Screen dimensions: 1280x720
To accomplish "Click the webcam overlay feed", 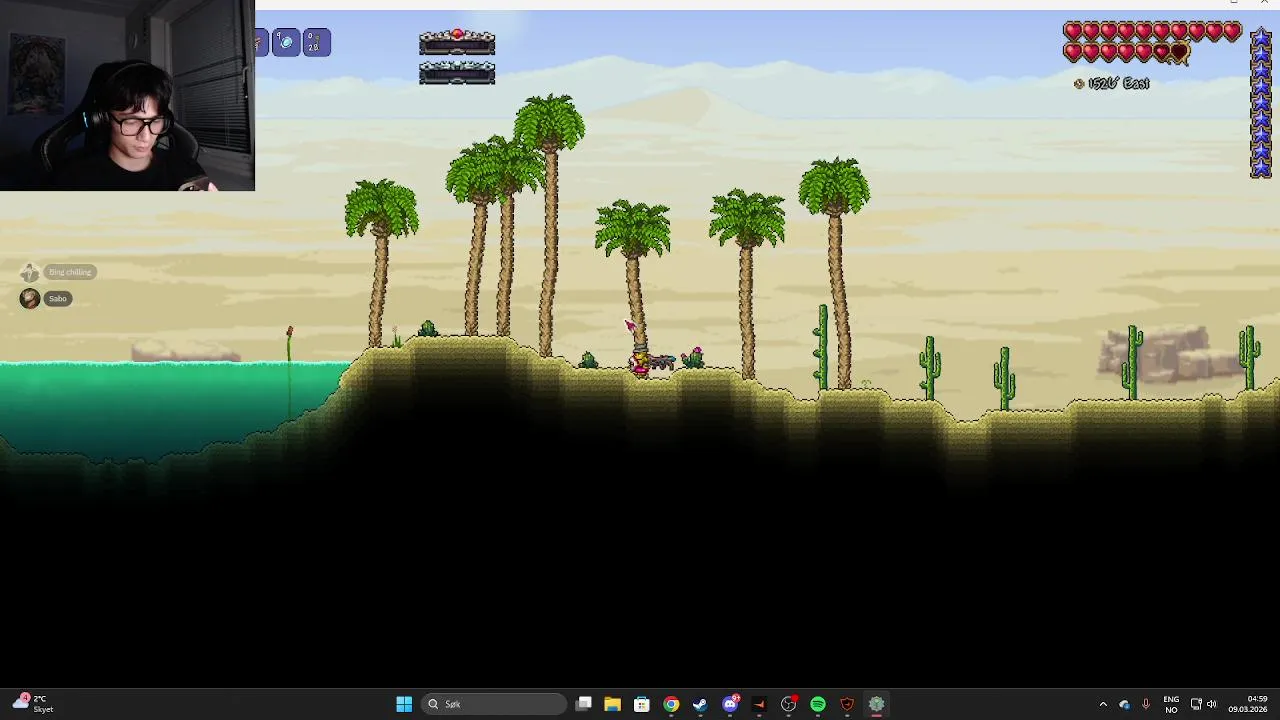I will click(x=127, y=95).
